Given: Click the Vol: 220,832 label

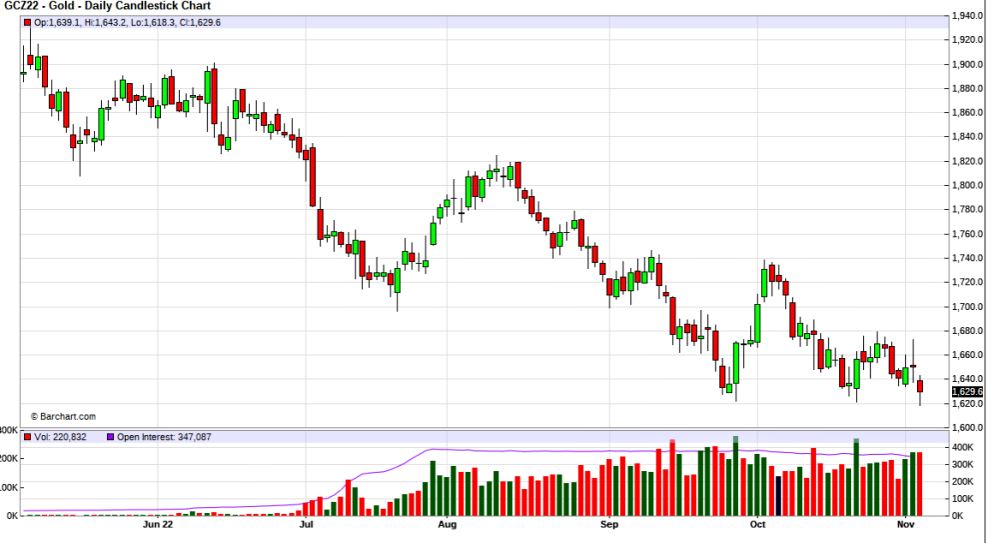Looking at the screenshot, I should [x=61, y=437].
